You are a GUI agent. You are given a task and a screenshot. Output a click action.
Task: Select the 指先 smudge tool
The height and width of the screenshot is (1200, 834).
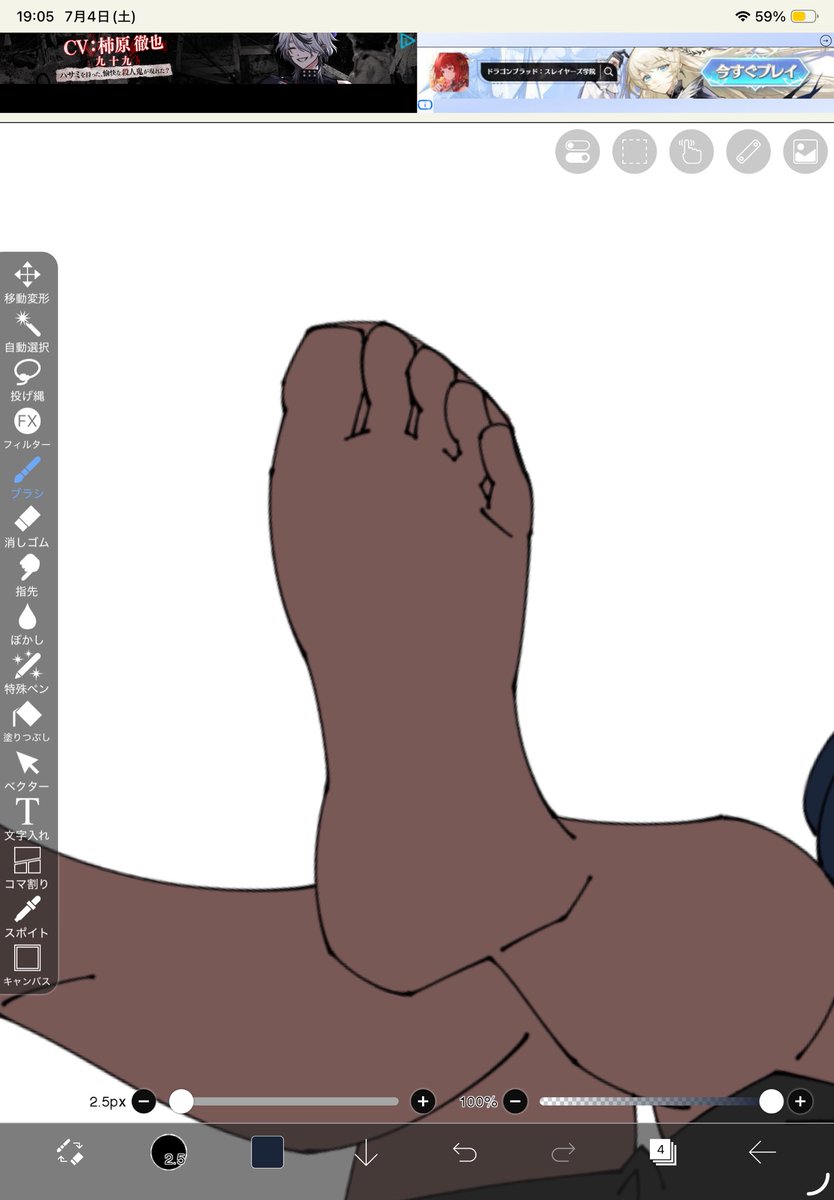27,574
